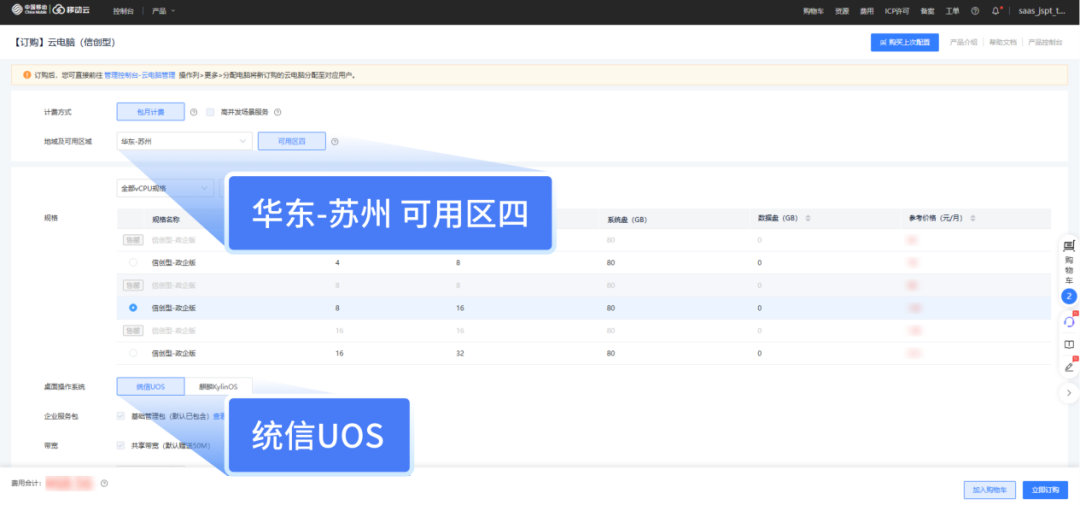The width and height of the screenshot is (1080, 505).
Task: Toggle the 共享带宽 checkbox
Action: 121,446
